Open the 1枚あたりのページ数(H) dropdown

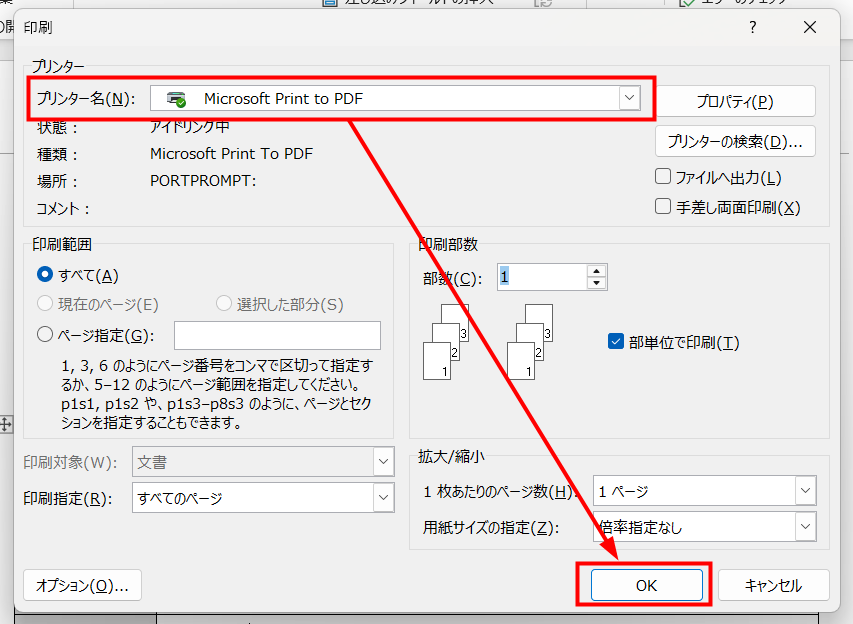(805, 491)
